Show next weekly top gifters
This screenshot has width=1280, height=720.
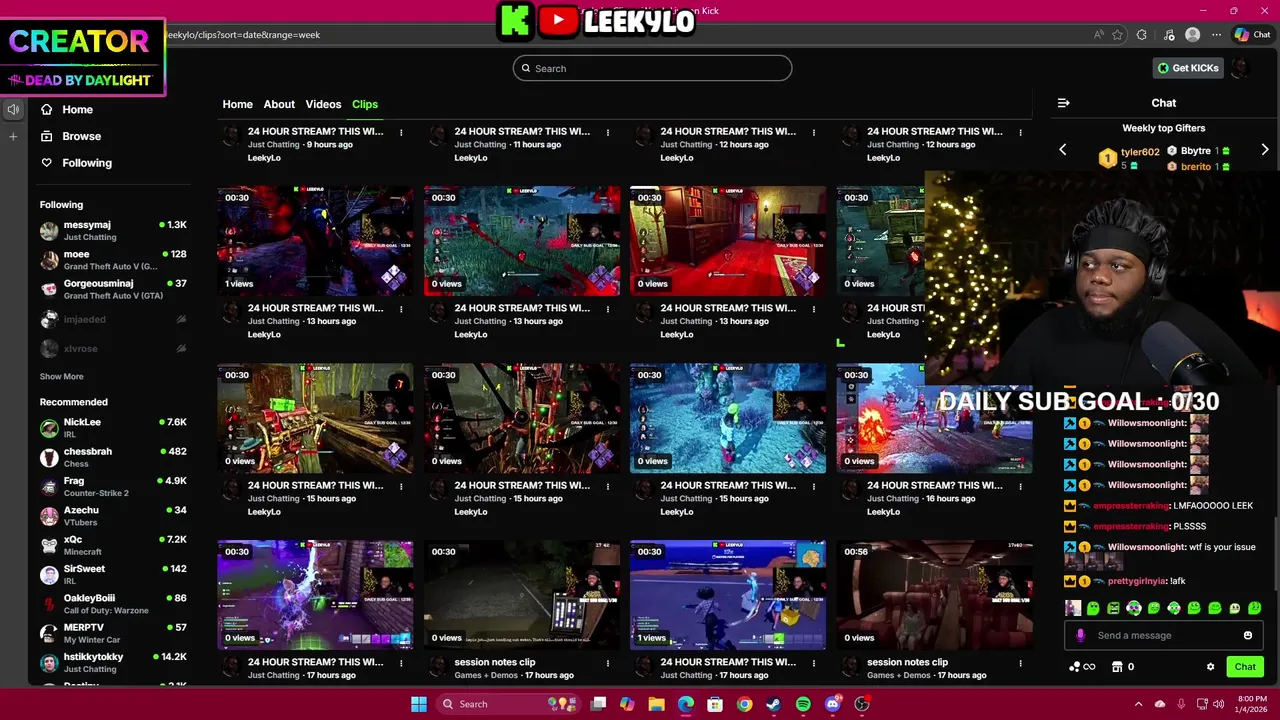[1265, 150]
